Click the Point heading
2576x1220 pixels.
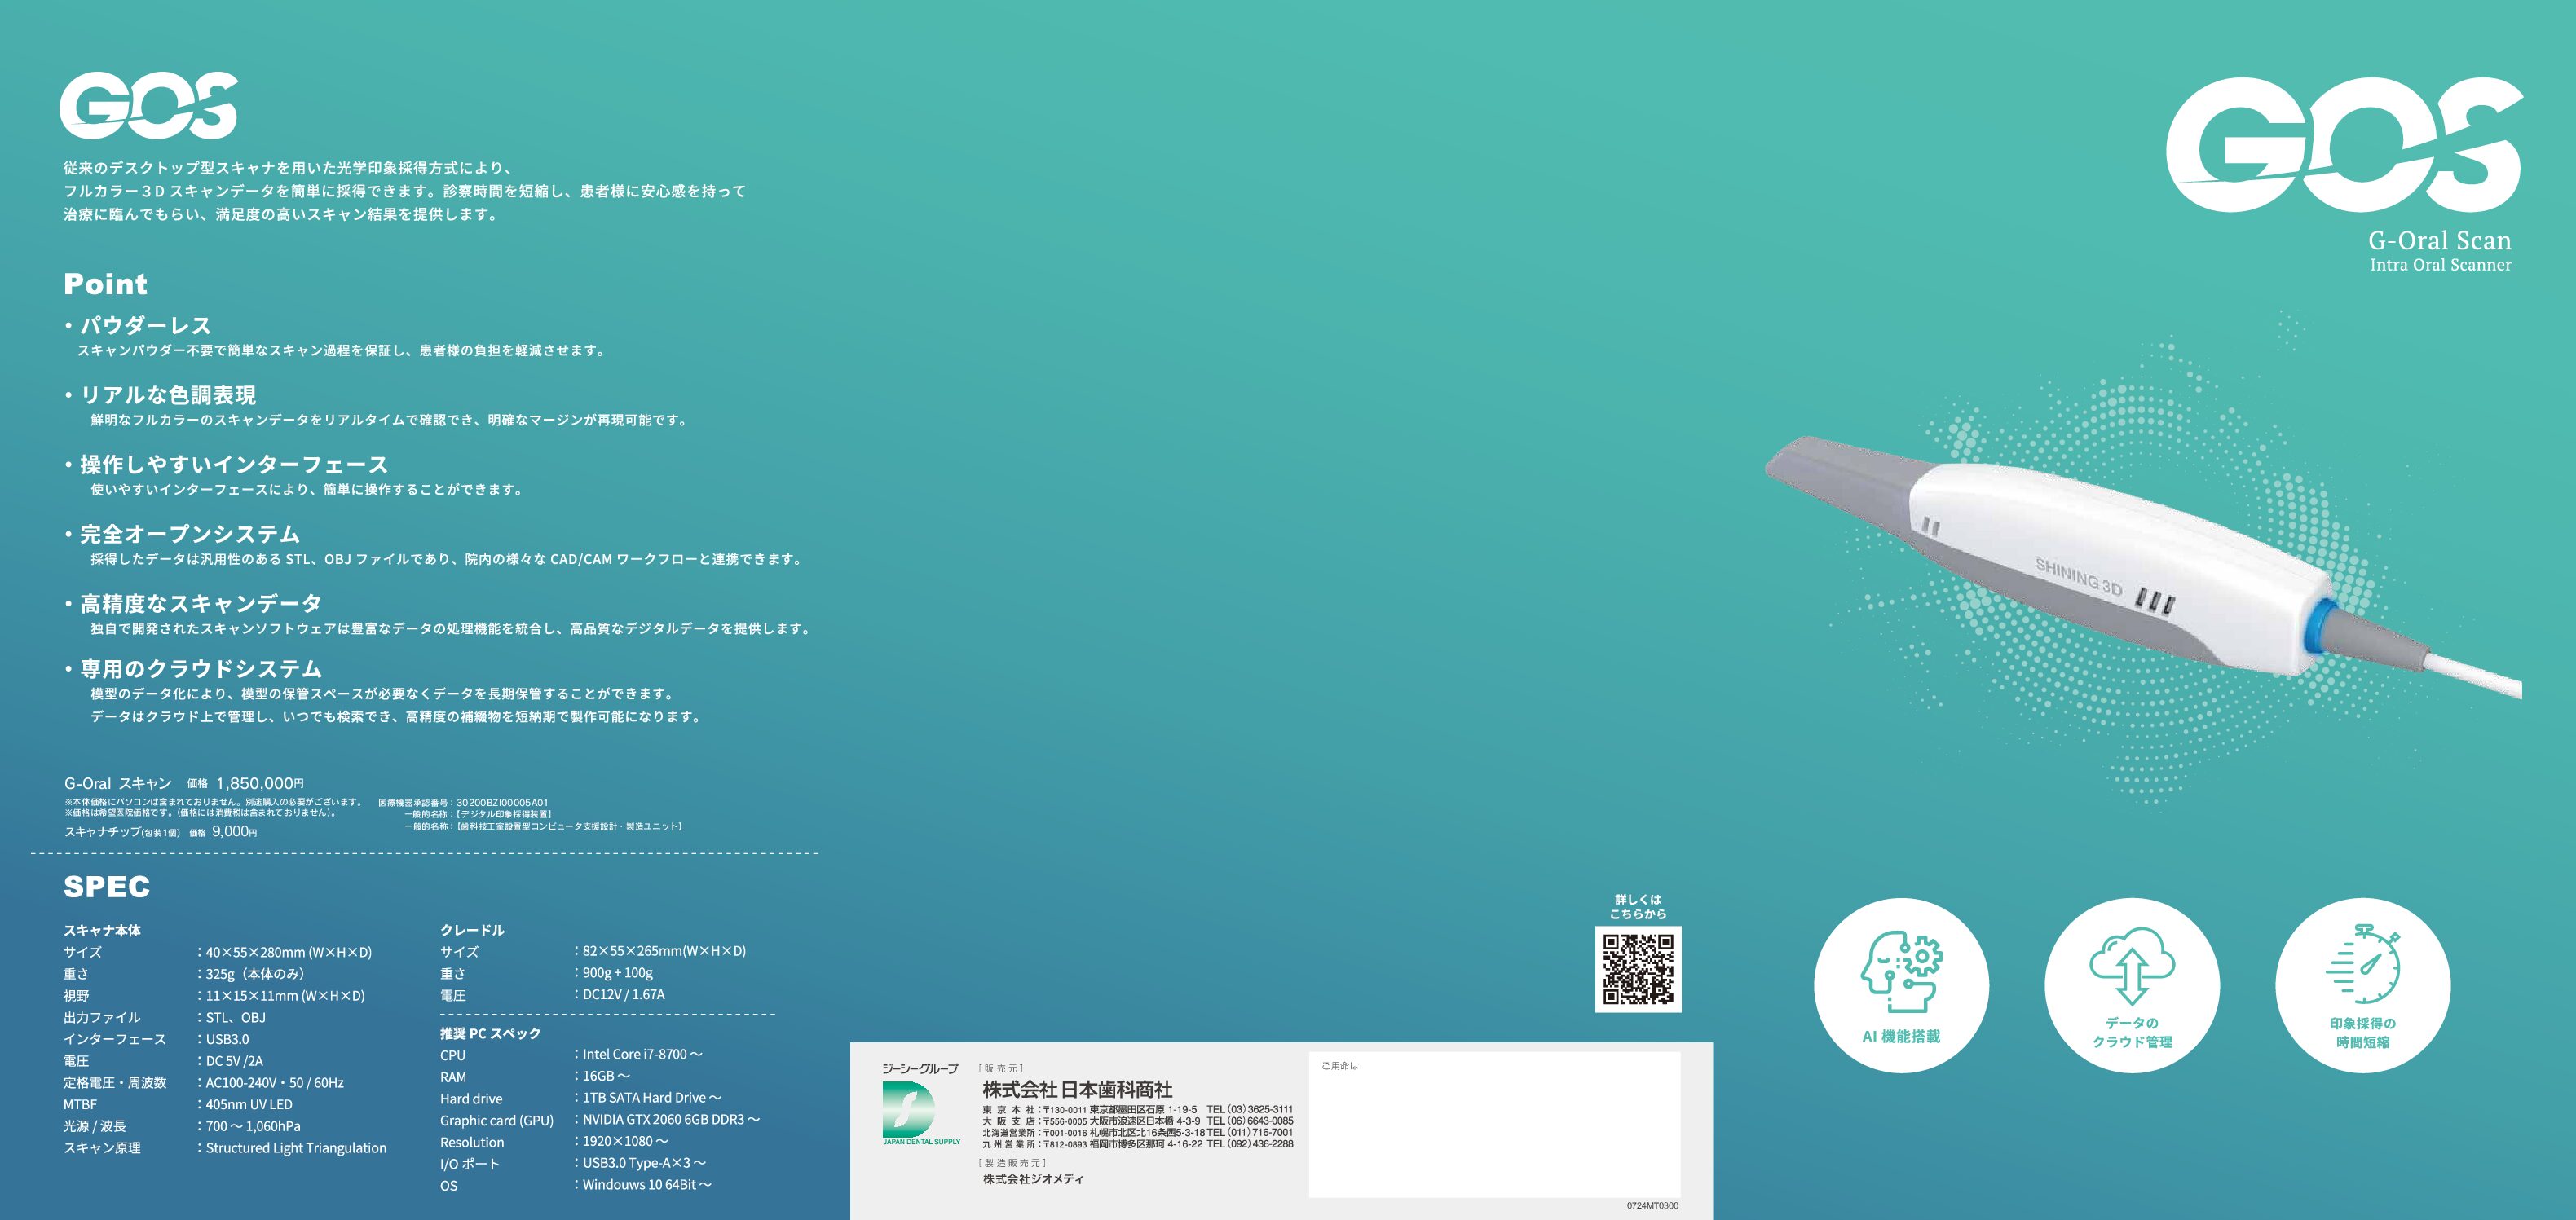[x=106, y=284]
